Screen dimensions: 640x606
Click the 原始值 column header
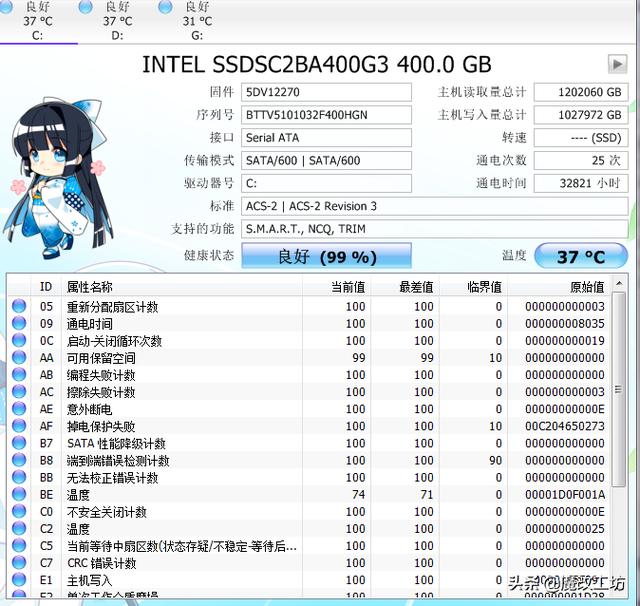point(560,287)
